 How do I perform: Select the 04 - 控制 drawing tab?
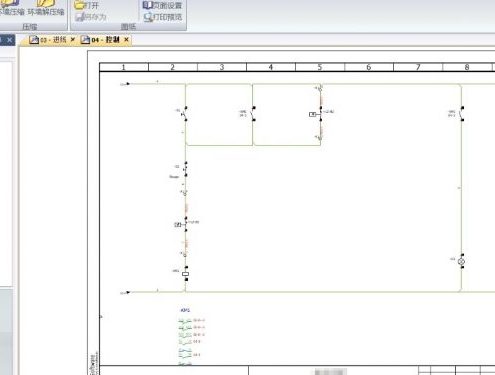100,40
